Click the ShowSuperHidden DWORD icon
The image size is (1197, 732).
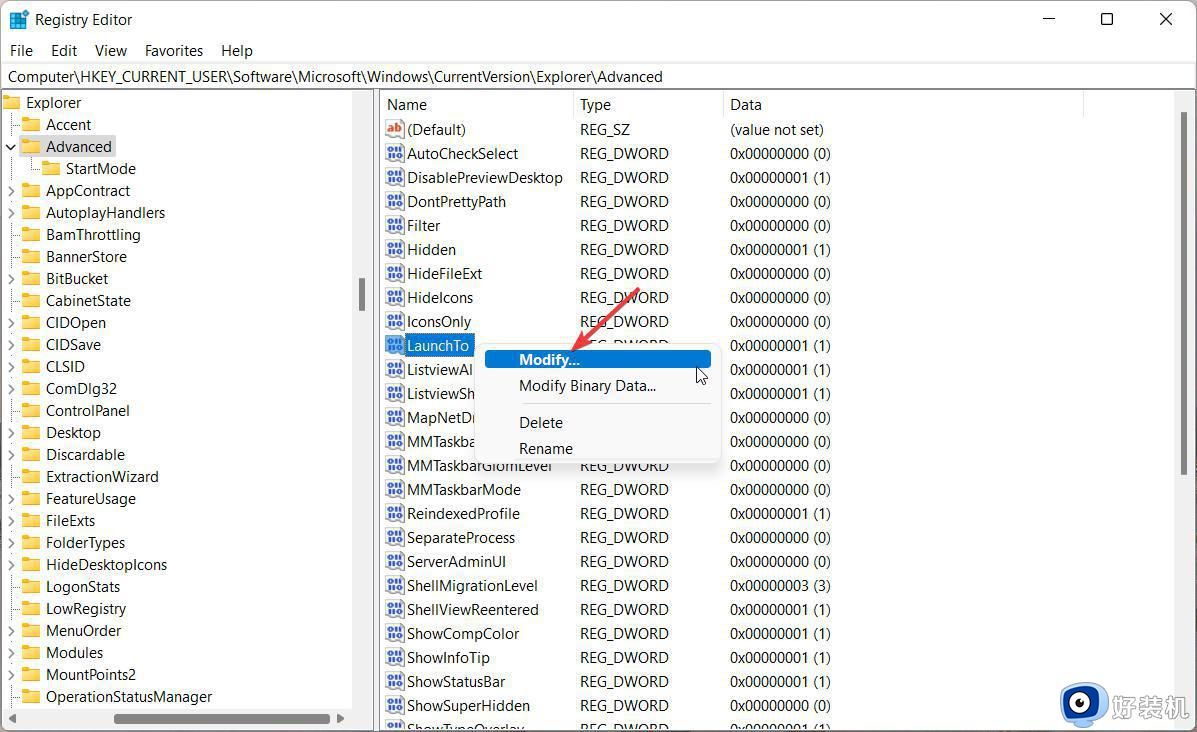[395, 705]
